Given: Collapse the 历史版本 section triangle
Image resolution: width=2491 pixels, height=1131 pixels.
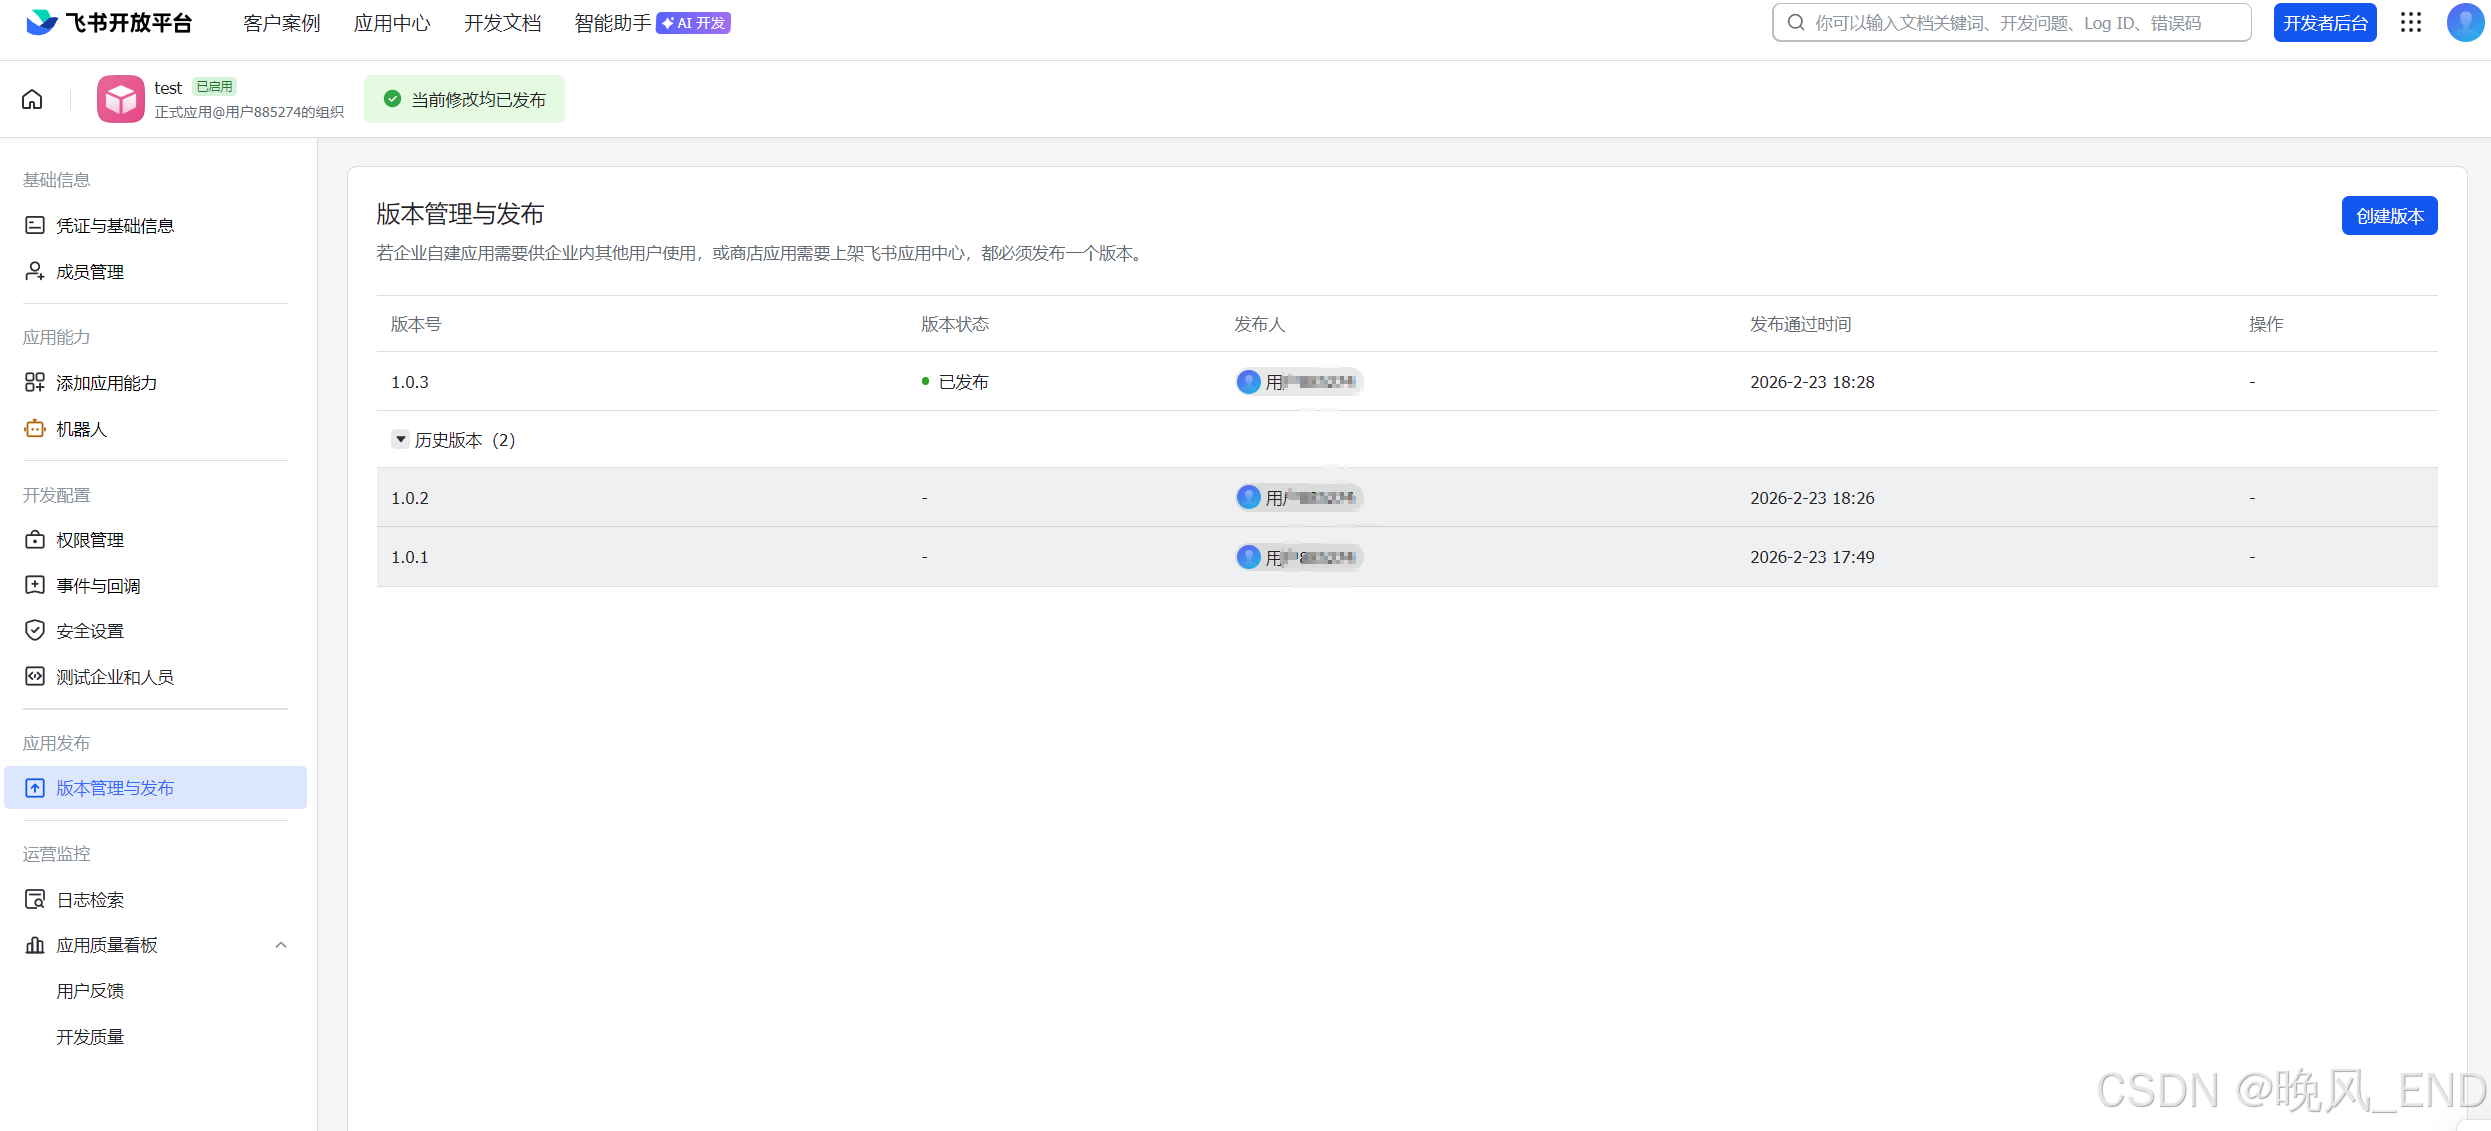Looking at the screenshot, I should point(400,439).
